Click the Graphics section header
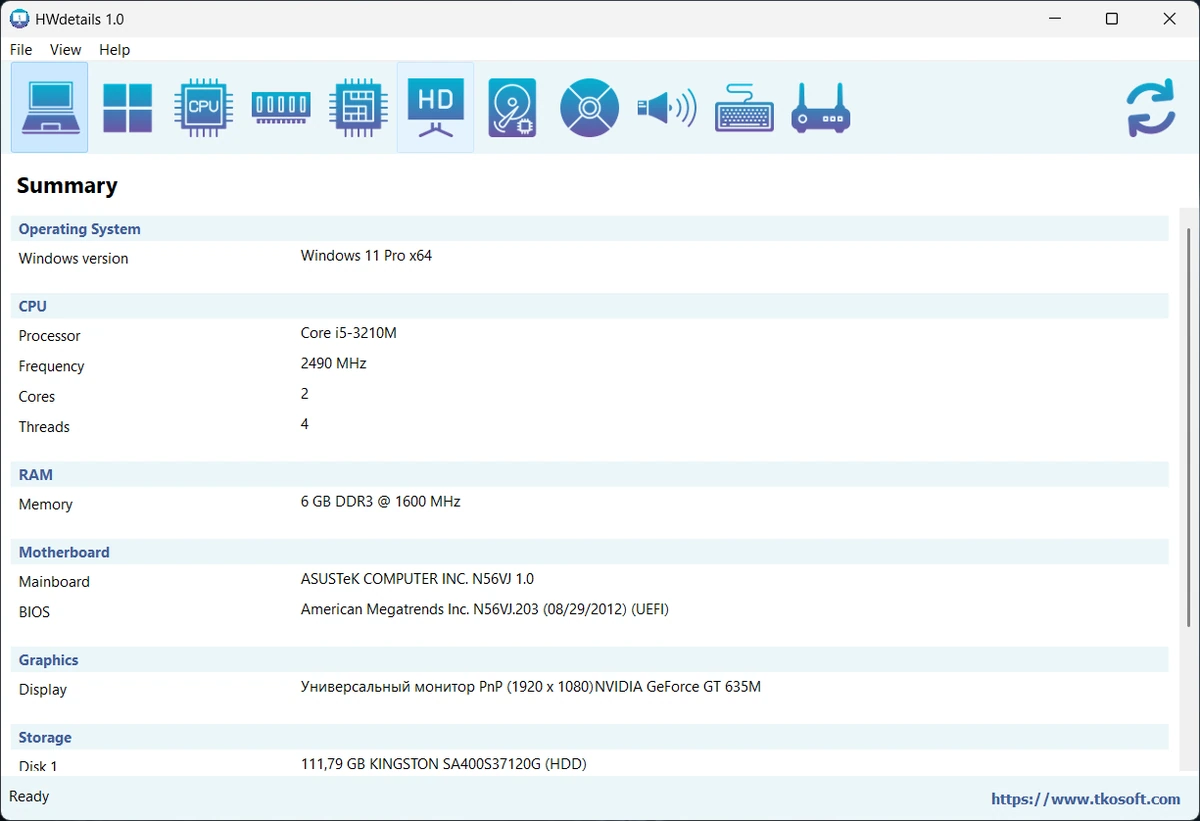Image resolution: width=1200 pixels, height=821 pixels. [x=590, y=660]
